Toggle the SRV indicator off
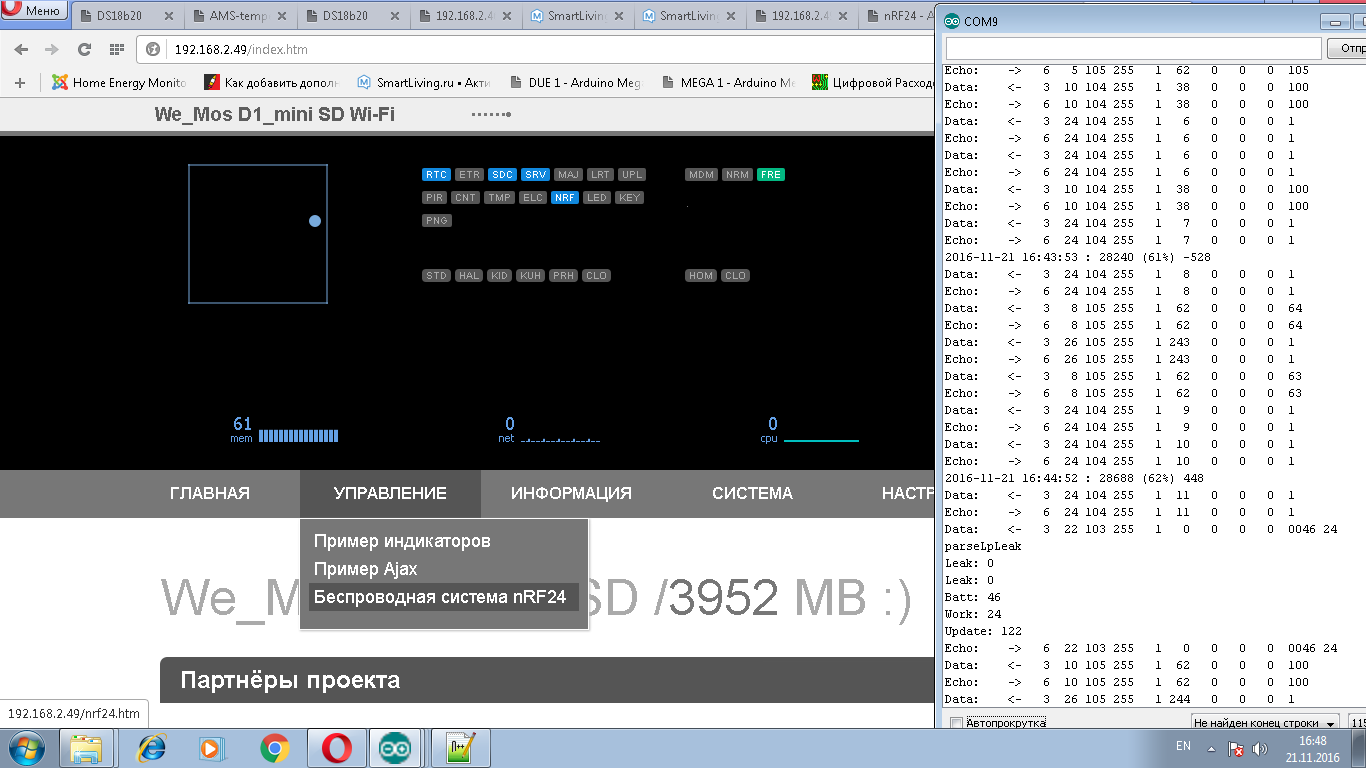 tap(535, 174)
